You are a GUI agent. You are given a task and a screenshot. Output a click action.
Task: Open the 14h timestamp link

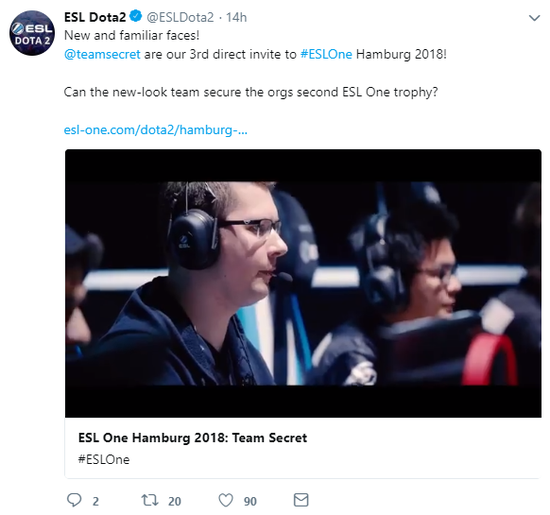coord(236,17)
